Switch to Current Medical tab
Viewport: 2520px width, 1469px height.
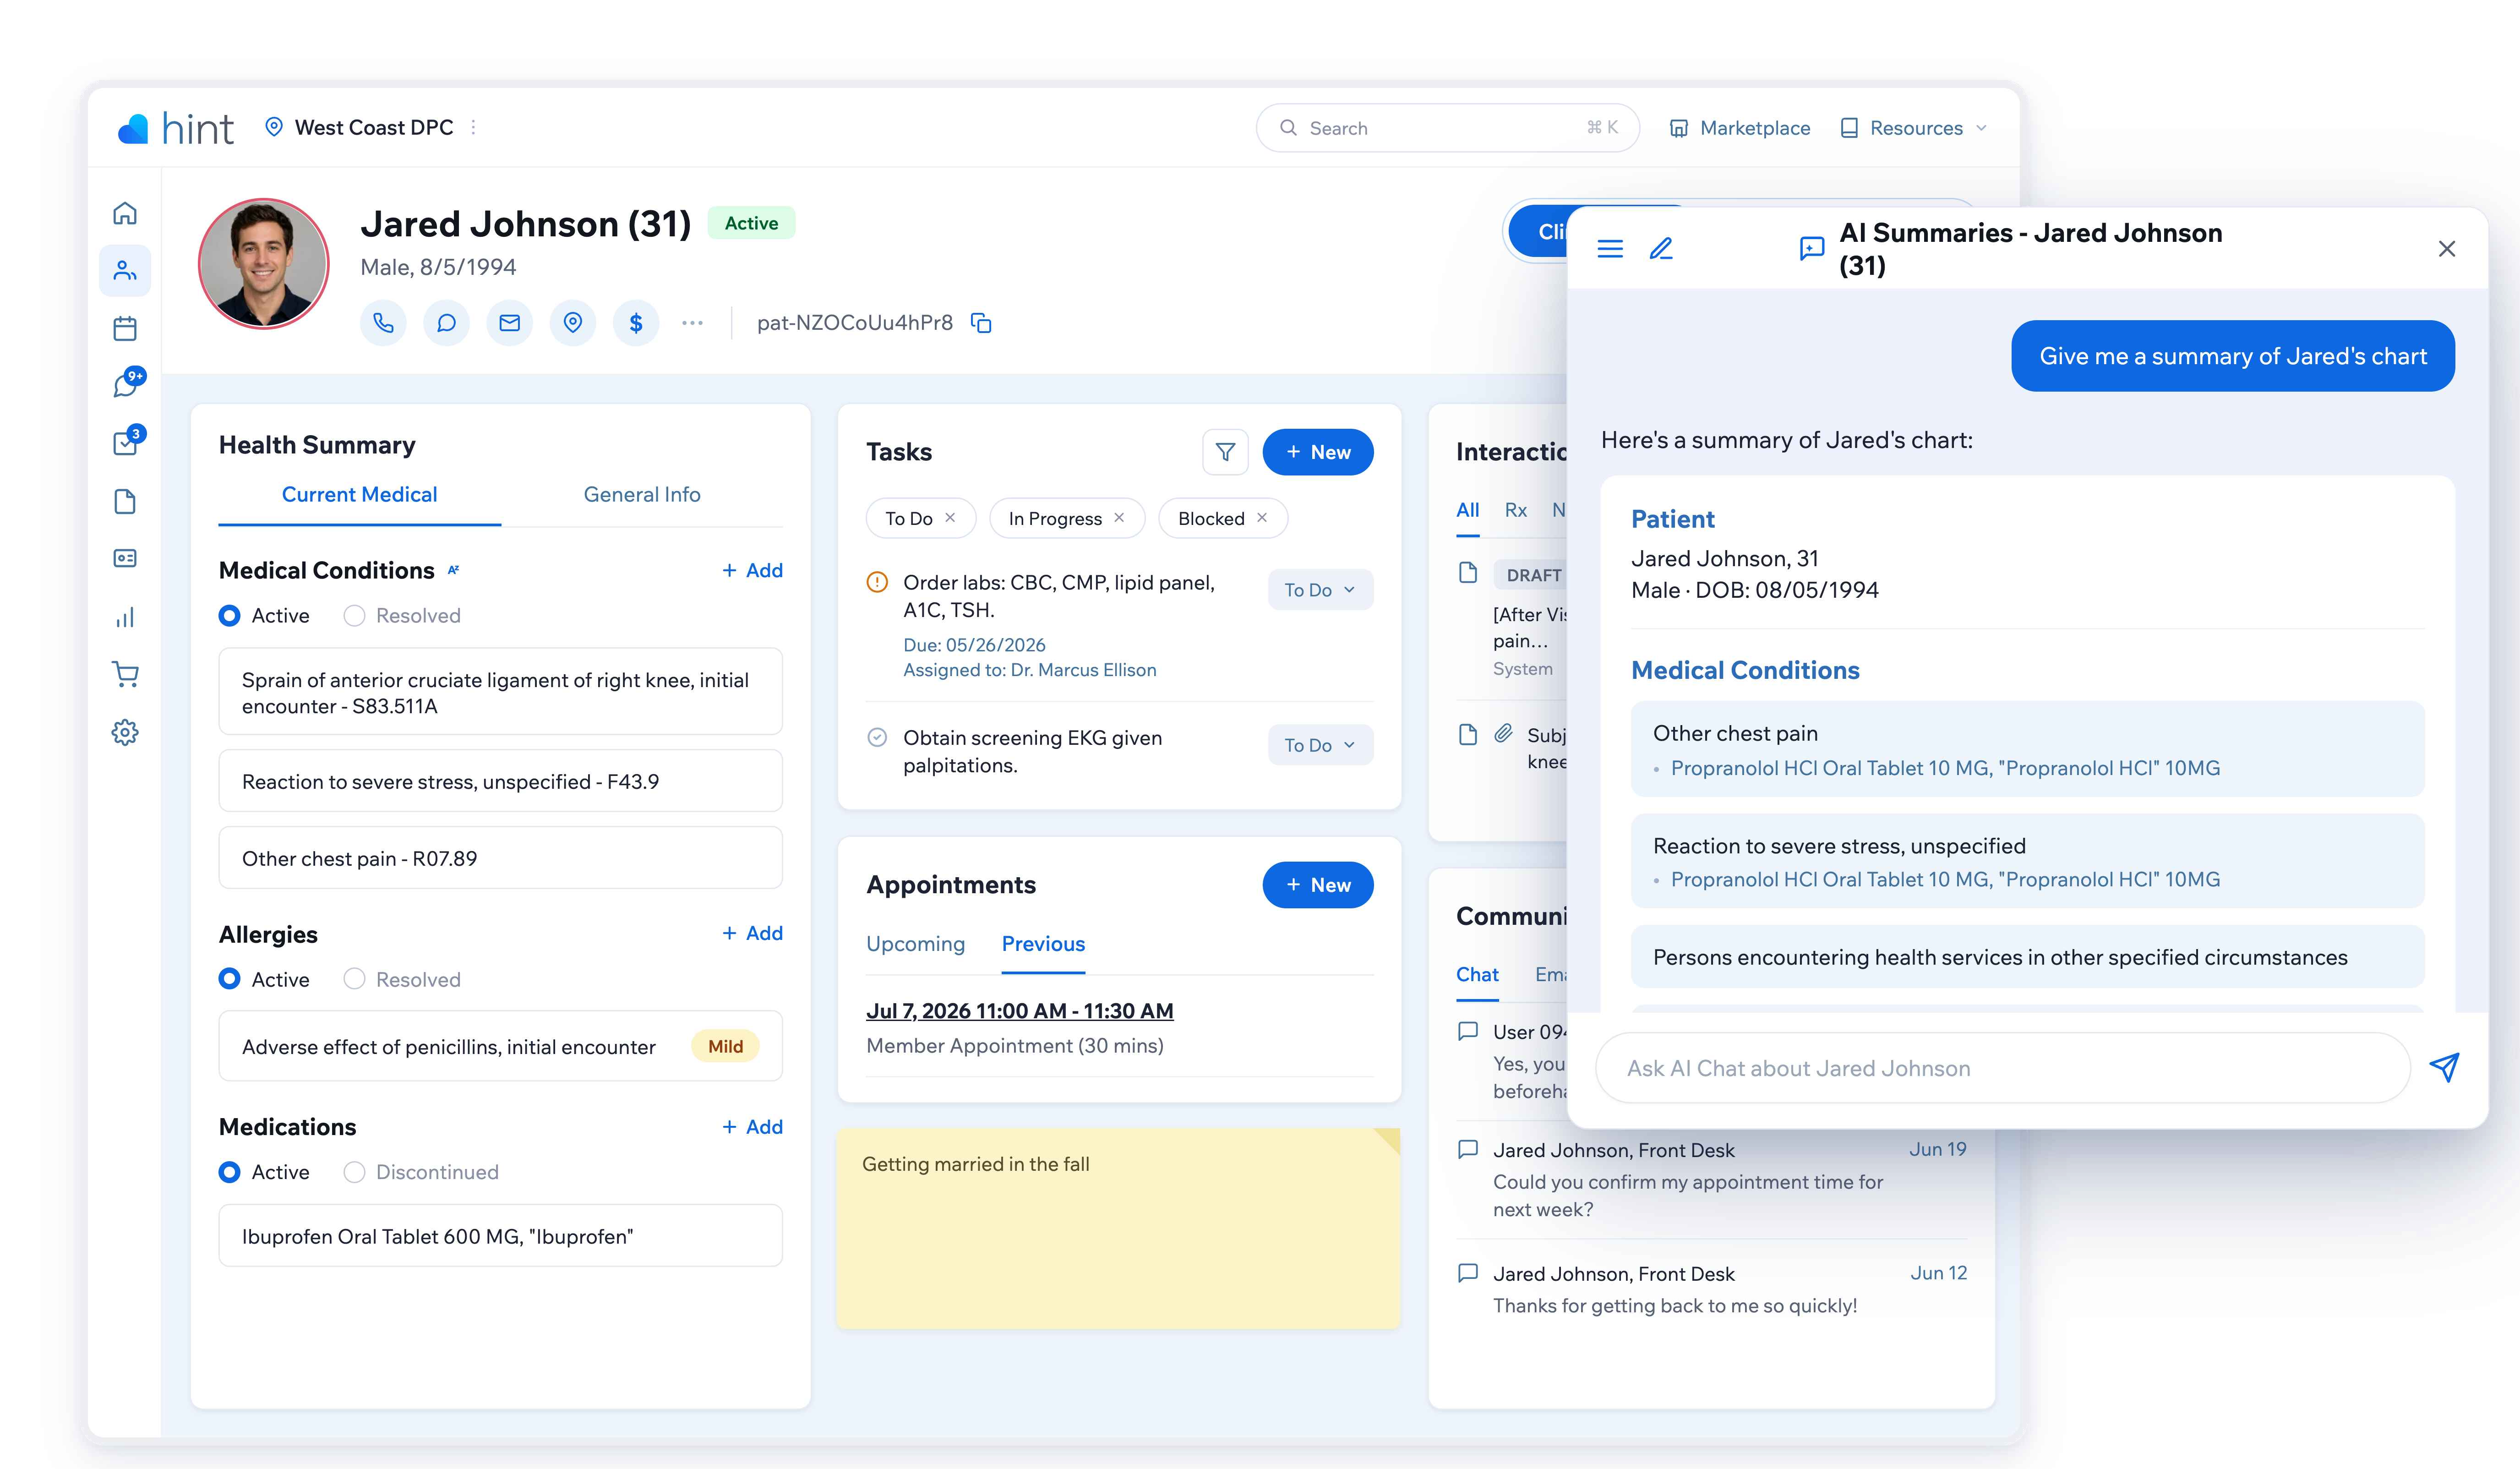[x=359, y=495]
